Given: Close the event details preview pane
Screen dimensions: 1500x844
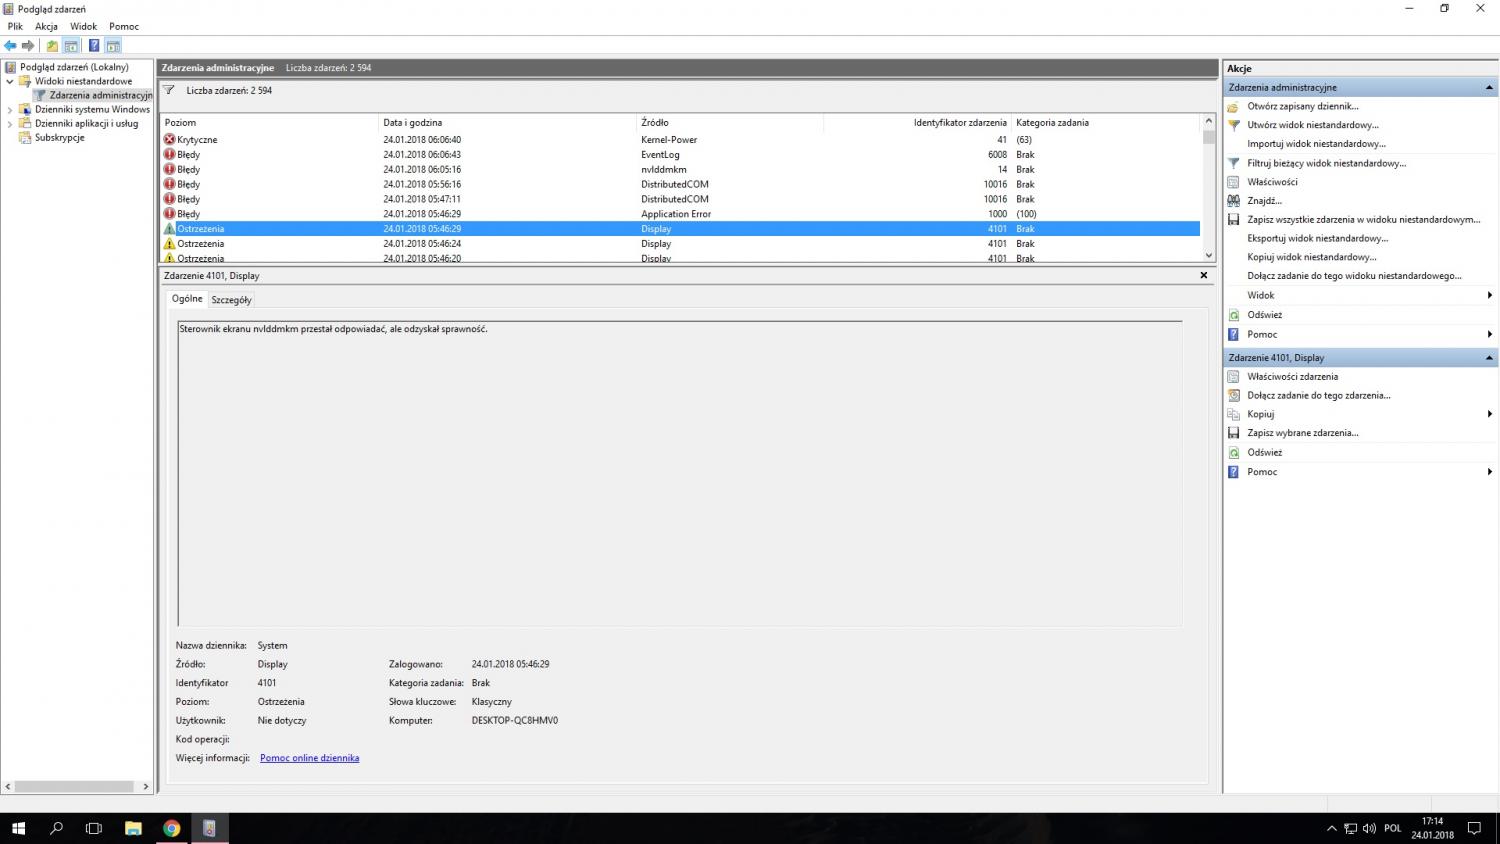Looking at the screenshot, I should 1203,275.
